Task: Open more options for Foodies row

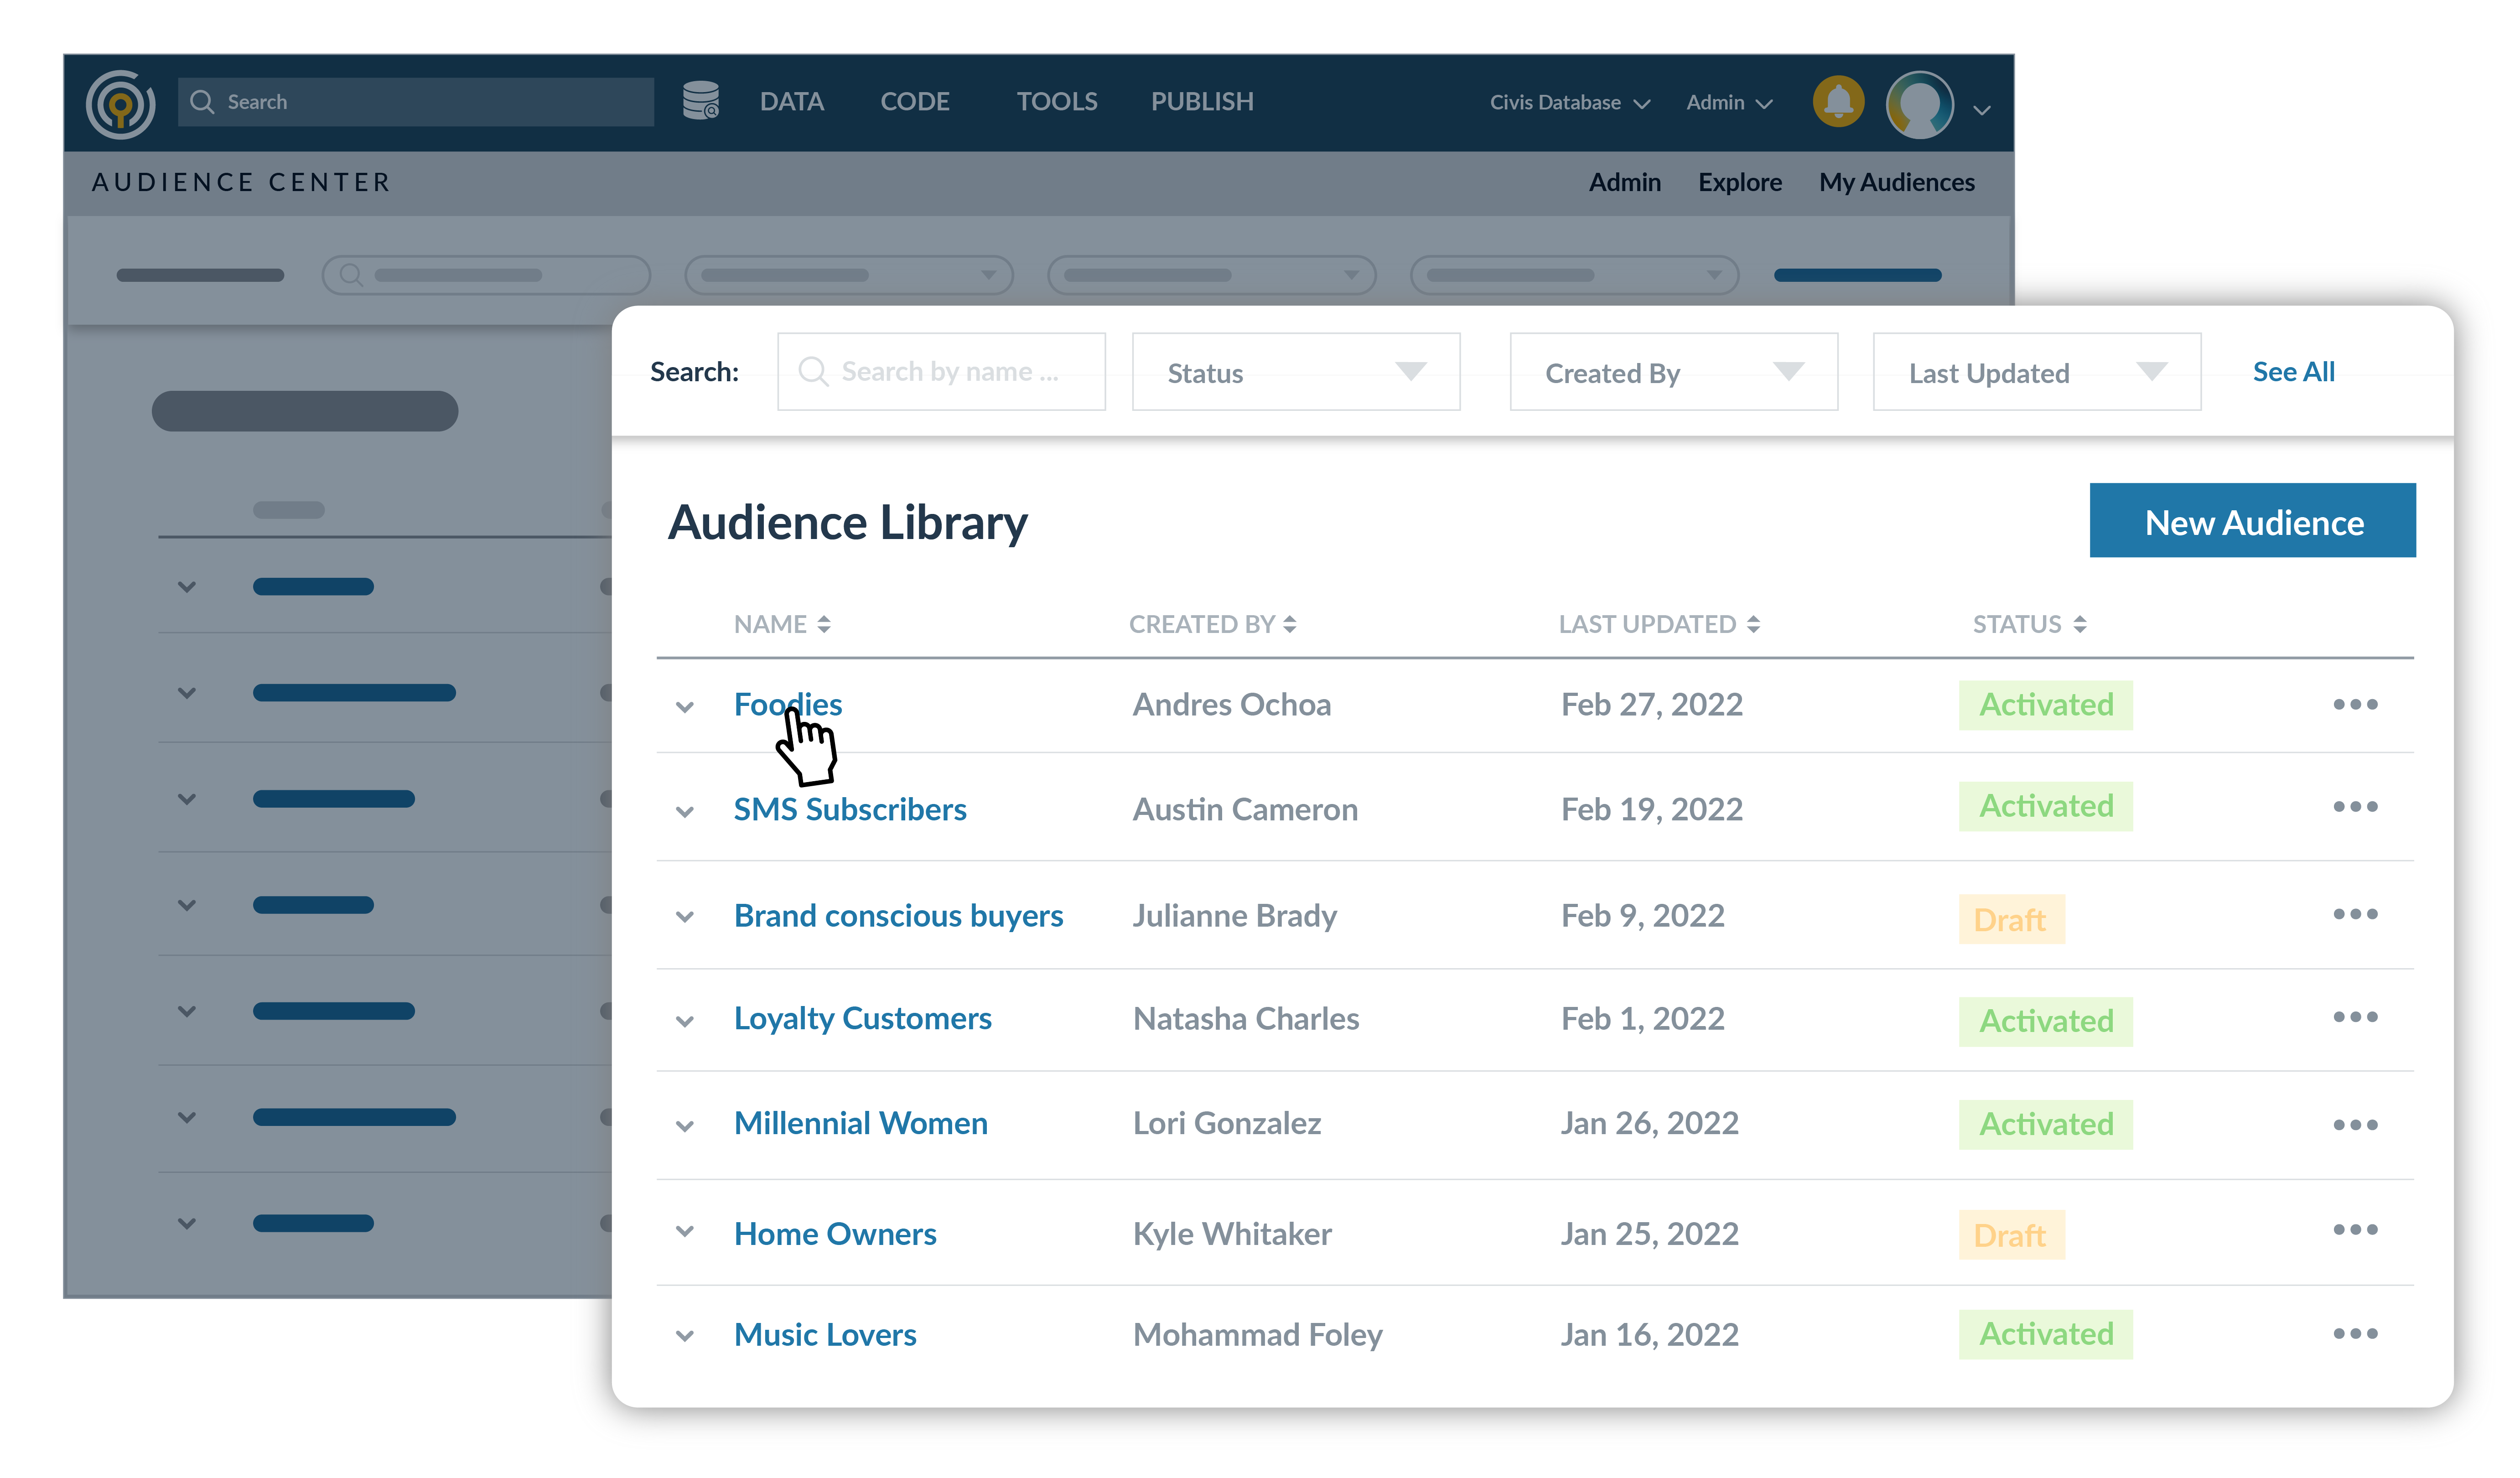Action: [2355, 704]
